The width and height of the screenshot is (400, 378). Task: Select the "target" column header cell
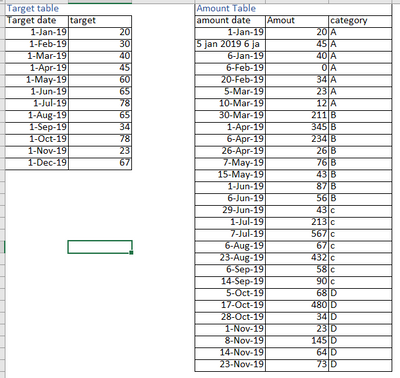[100, 21]
